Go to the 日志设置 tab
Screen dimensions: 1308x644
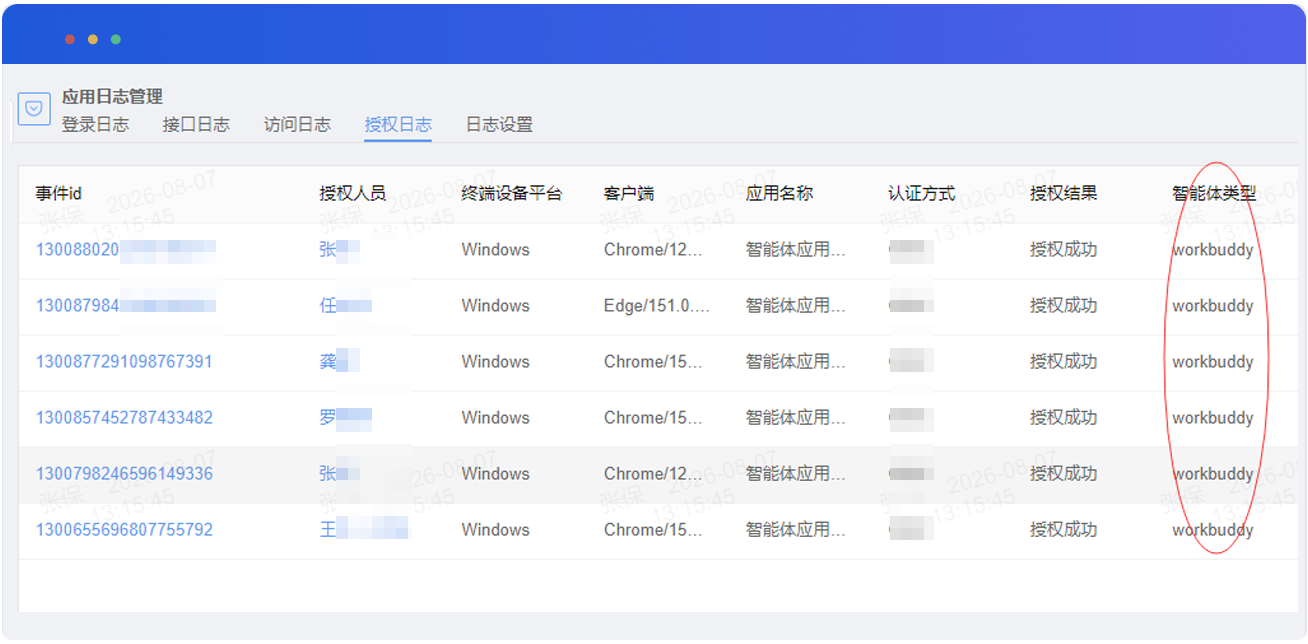pyautogui.click(x=499, y=125)
